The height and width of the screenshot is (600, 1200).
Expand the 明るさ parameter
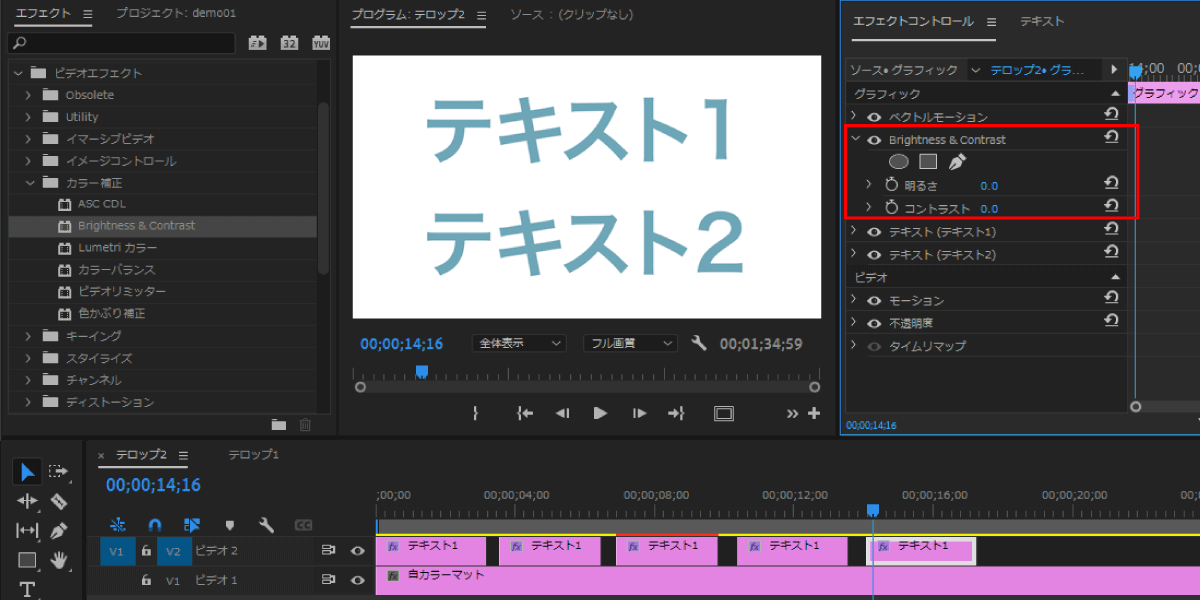point(869,185)
